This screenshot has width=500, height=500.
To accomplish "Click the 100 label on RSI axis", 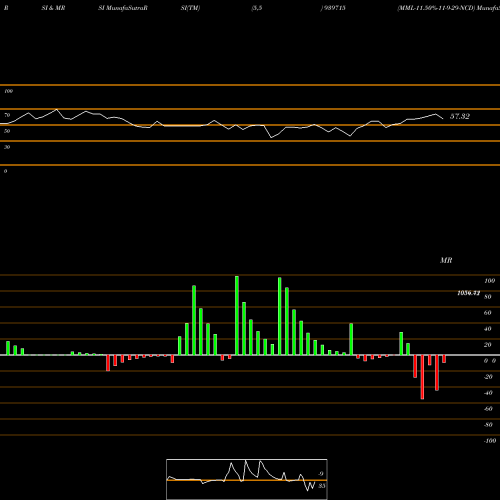I will [x=8, y=91].
